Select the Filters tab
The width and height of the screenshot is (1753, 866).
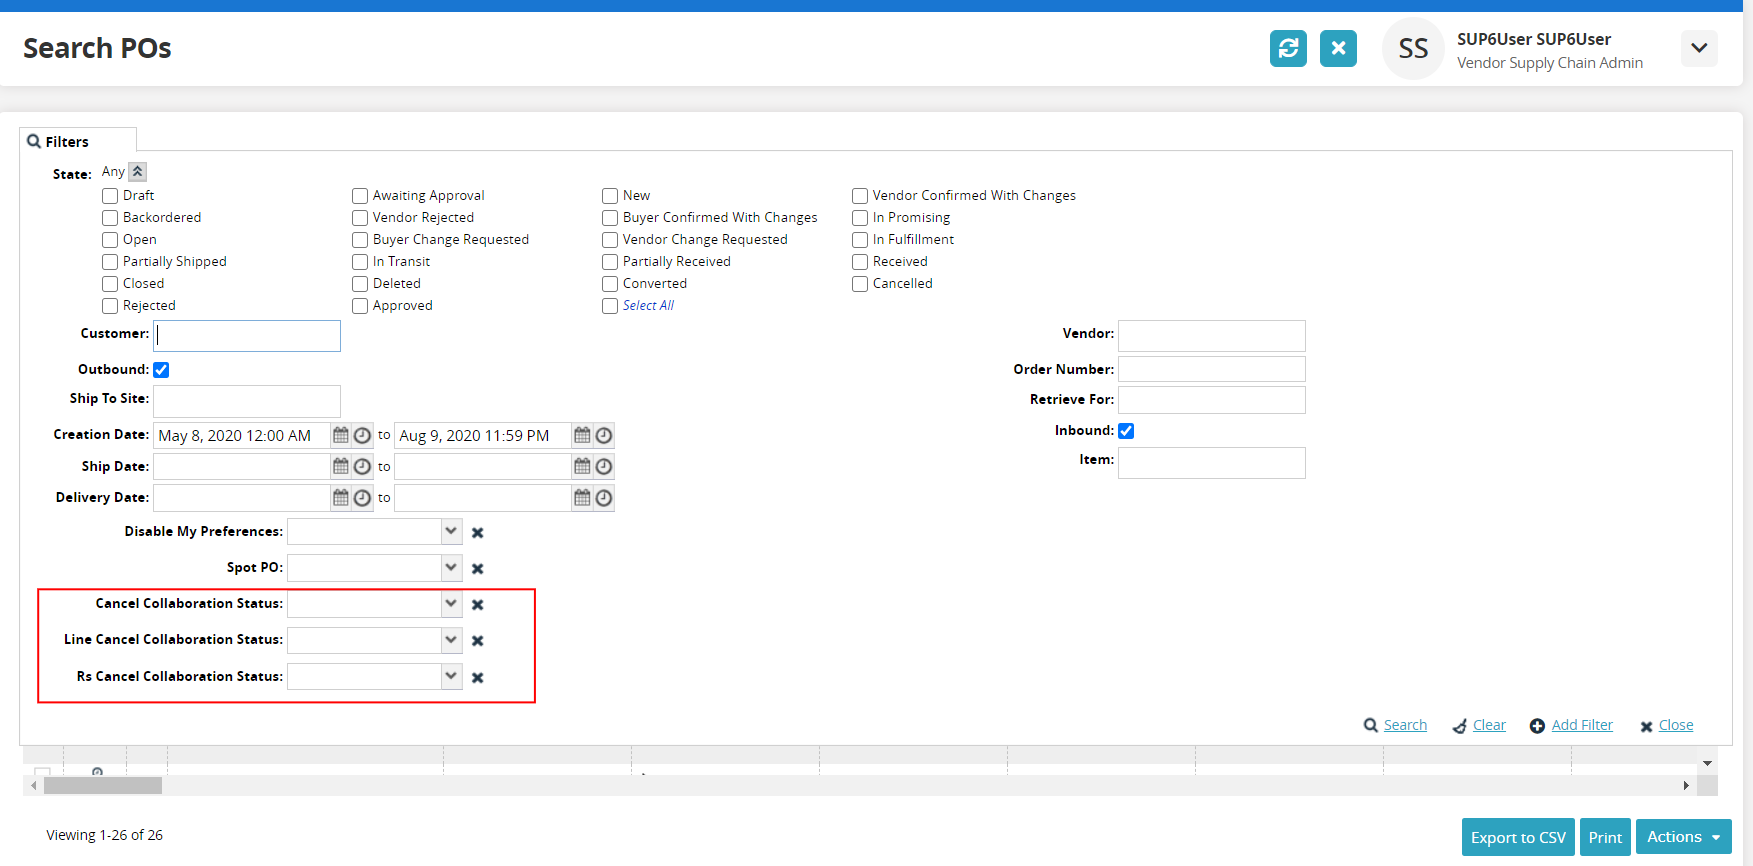(67, 142)
